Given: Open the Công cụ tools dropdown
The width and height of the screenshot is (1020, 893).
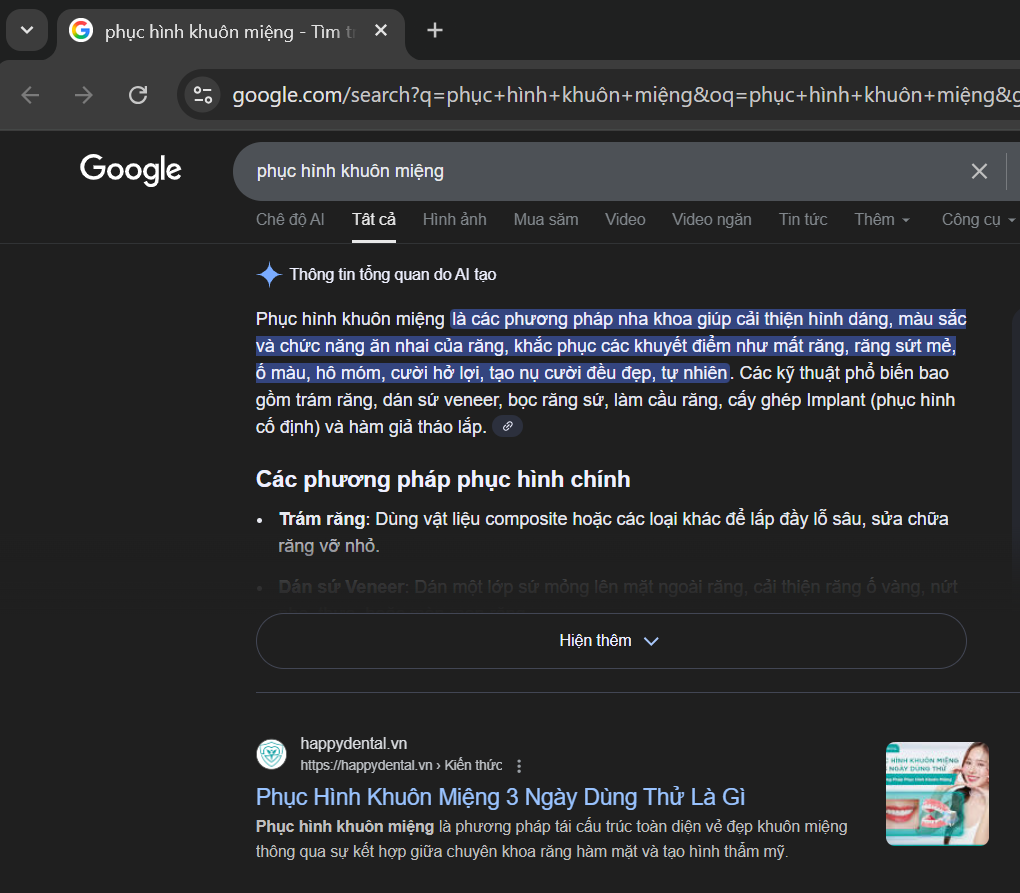Looking at the screenshot, I should tap(978, 220).
